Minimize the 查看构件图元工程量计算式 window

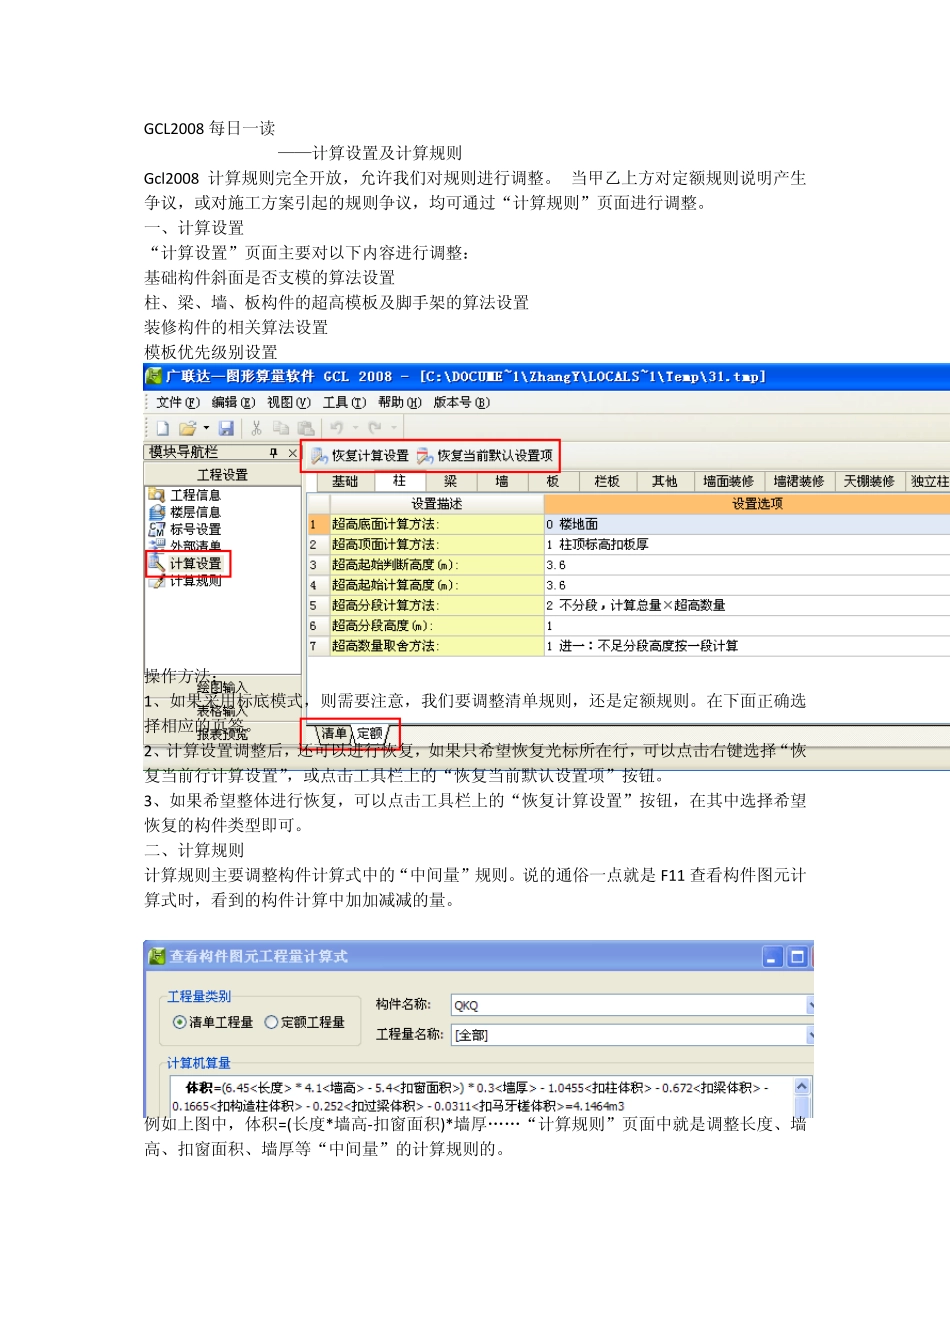point(772,957)
